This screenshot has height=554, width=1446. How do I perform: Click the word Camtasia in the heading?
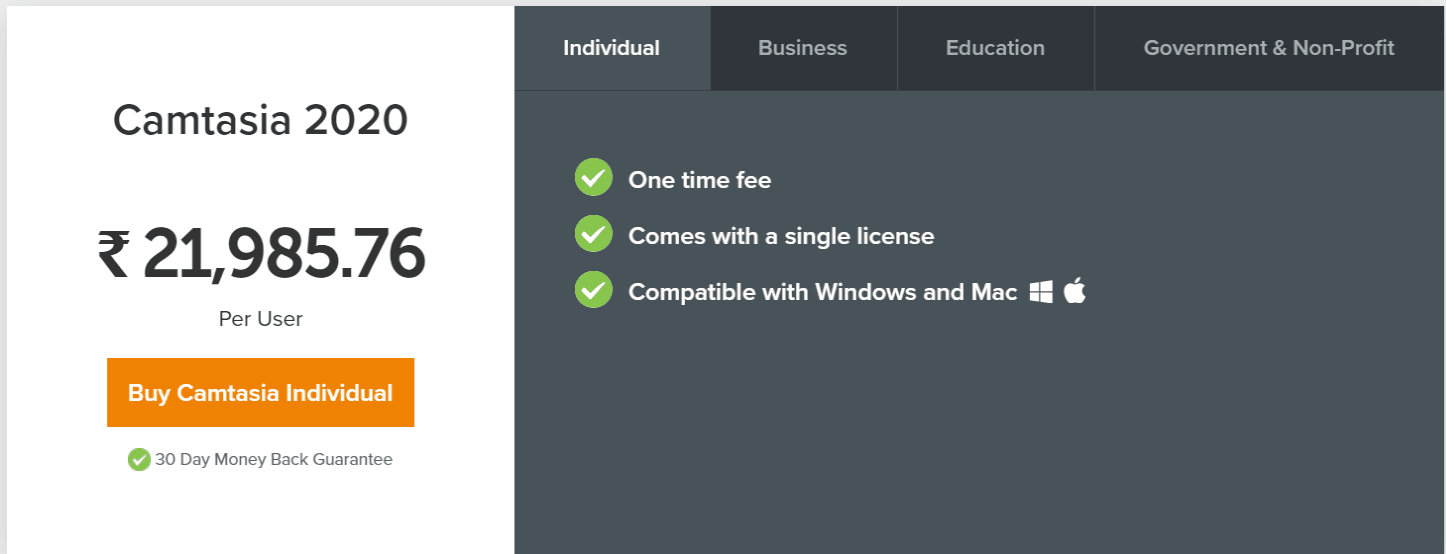tap(202, 121)
